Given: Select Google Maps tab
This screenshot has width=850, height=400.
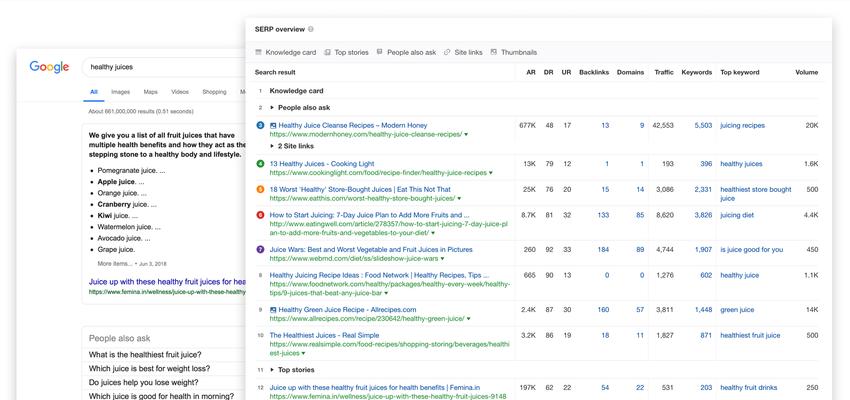Looking at the screenshot, I should click(151, 92).
